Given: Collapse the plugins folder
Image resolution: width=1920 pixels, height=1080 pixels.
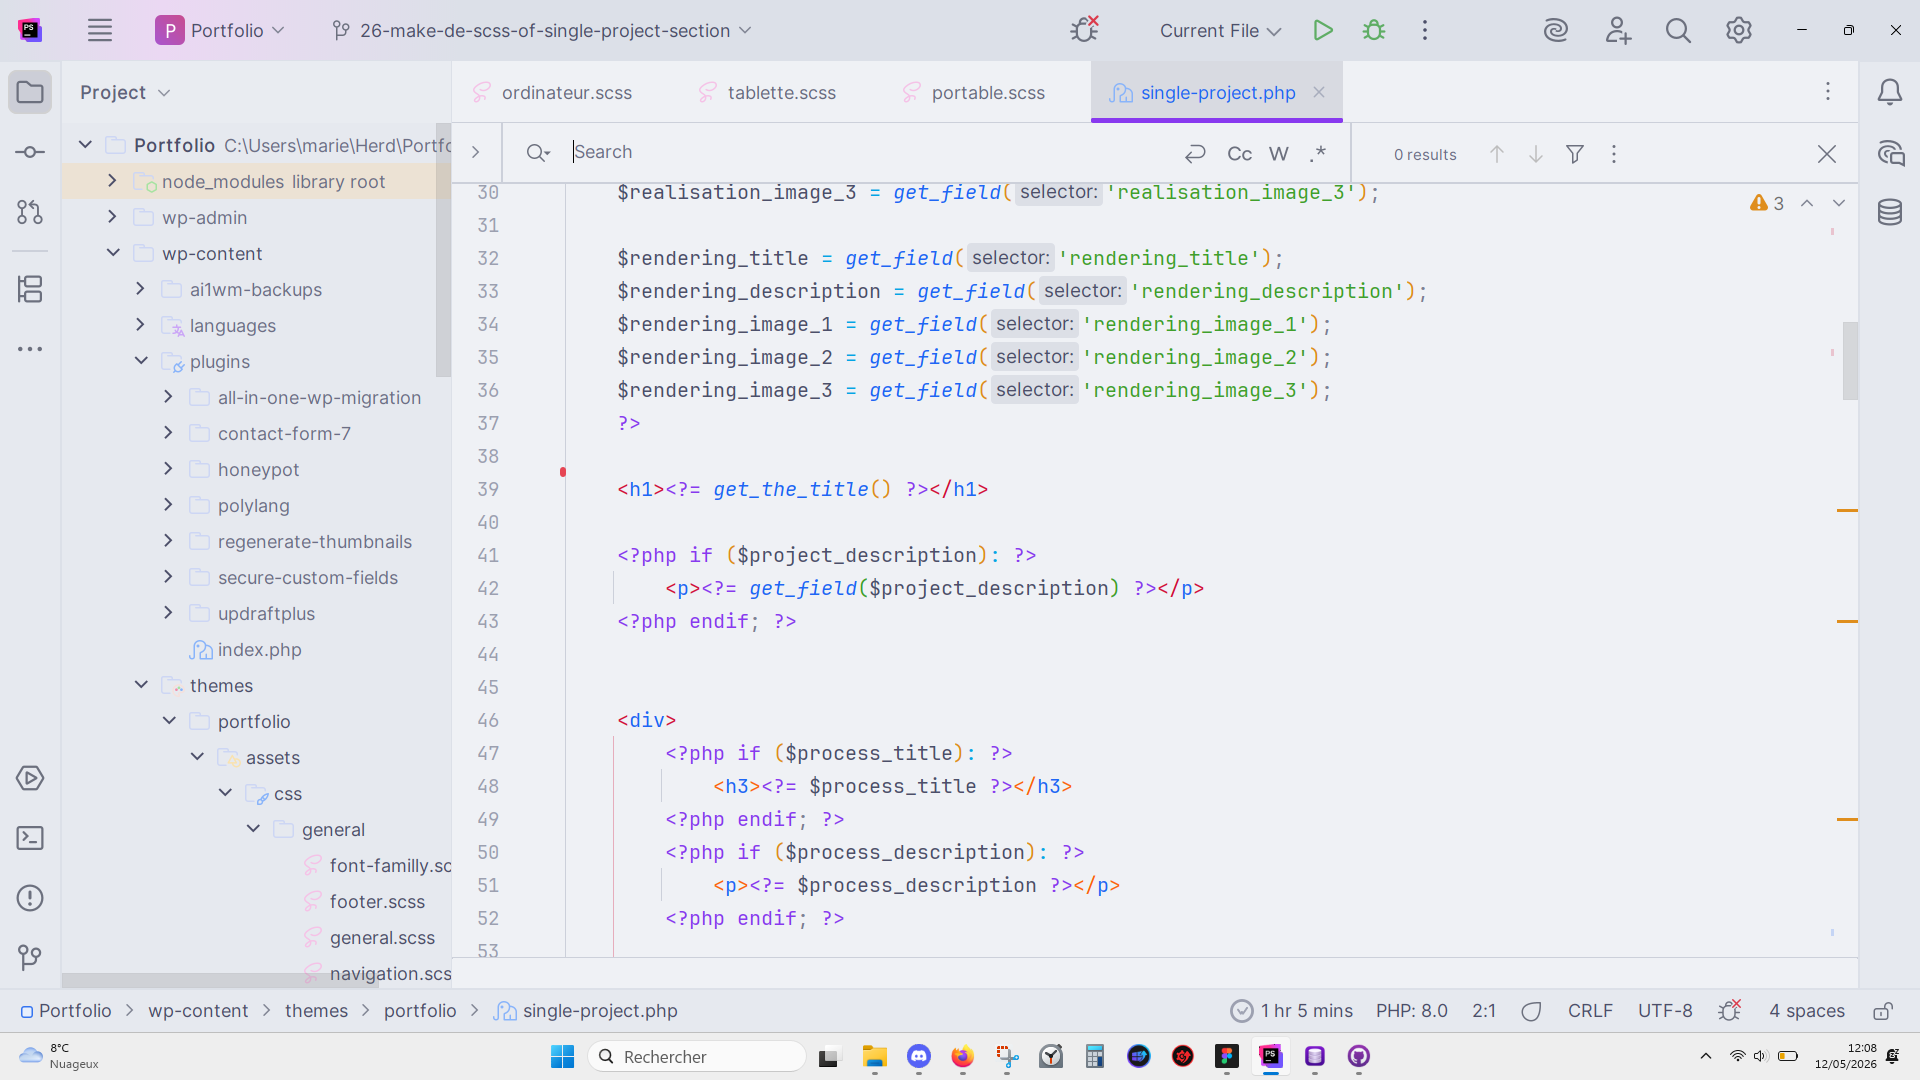Looking at the screenshot, I should 141,361.
